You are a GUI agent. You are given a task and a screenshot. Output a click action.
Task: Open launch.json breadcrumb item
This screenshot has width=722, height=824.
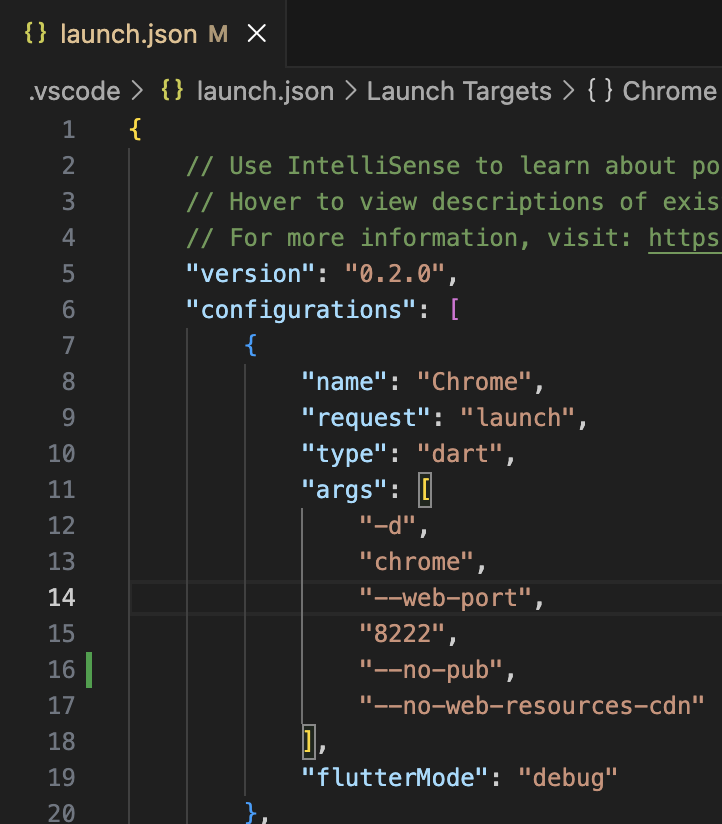265,91
